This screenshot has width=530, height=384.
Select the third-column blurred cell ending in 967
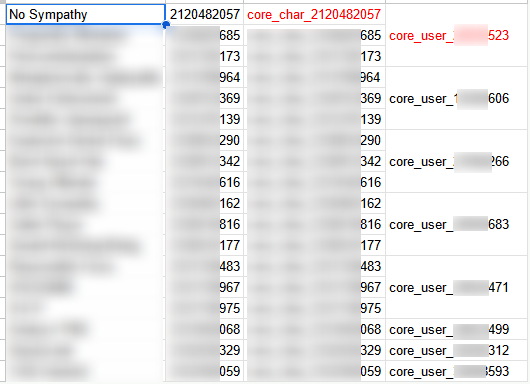314,287
